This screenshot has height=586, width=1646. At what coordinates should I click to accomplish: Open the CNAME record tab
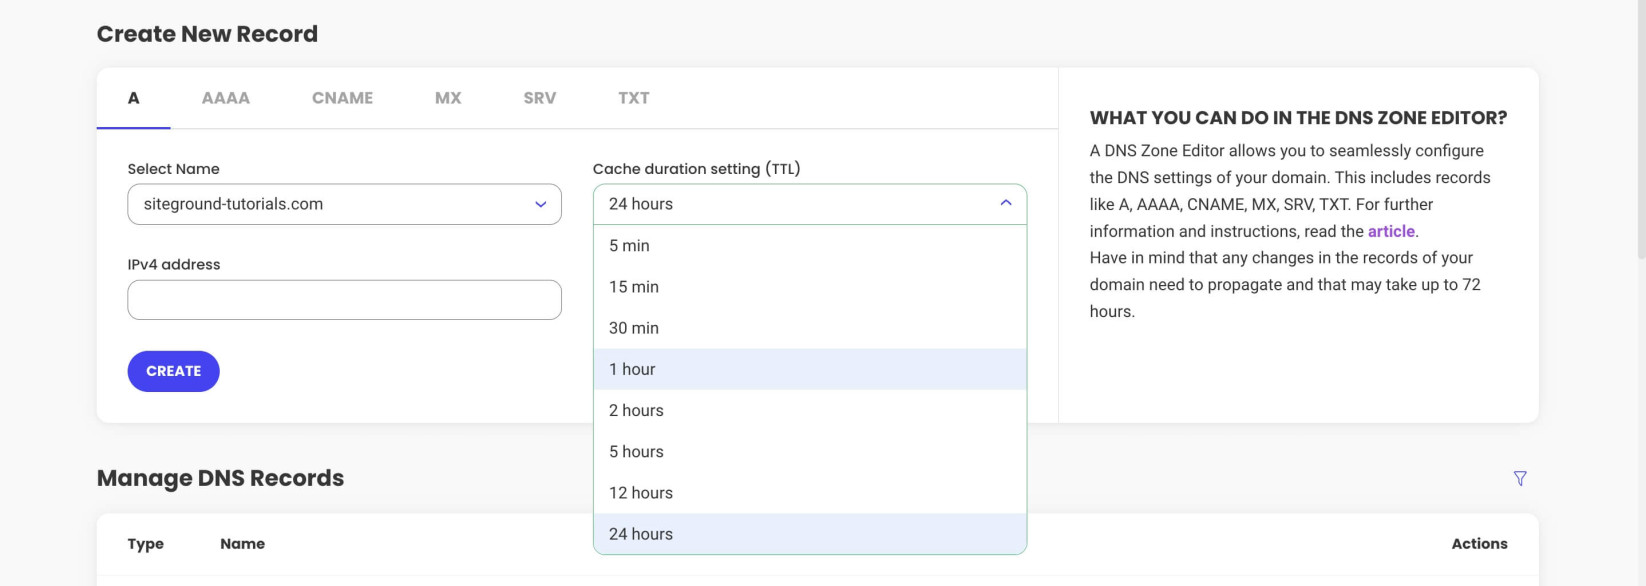tap(342, 98)
